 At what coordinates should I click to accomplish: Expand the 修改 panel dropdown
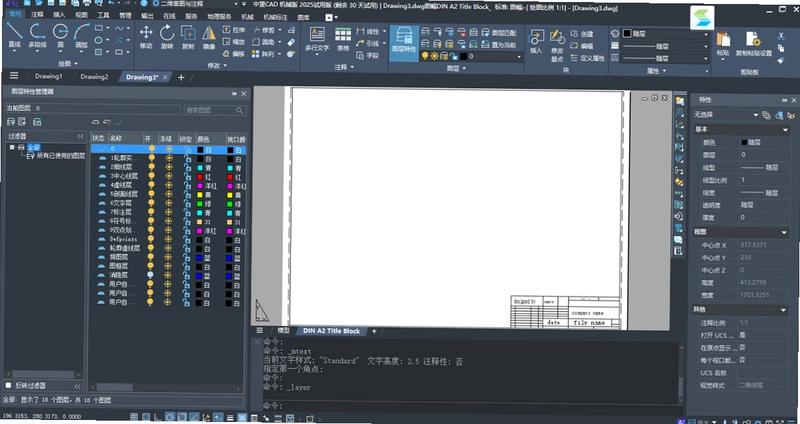[x=217, y=65]
